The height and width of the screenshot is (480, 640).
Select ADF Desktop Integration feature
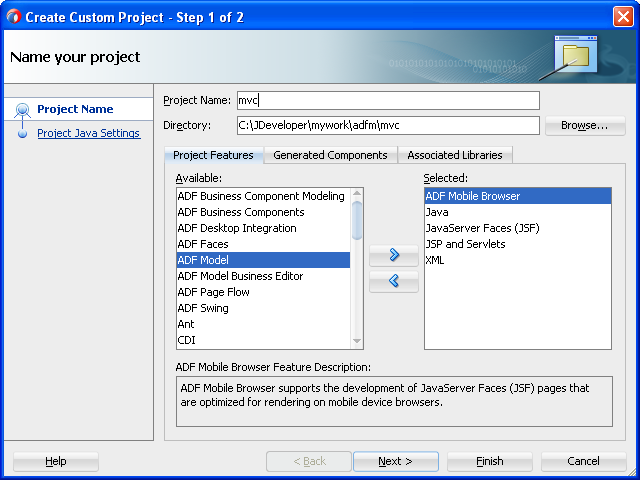(x=263, y=228)
